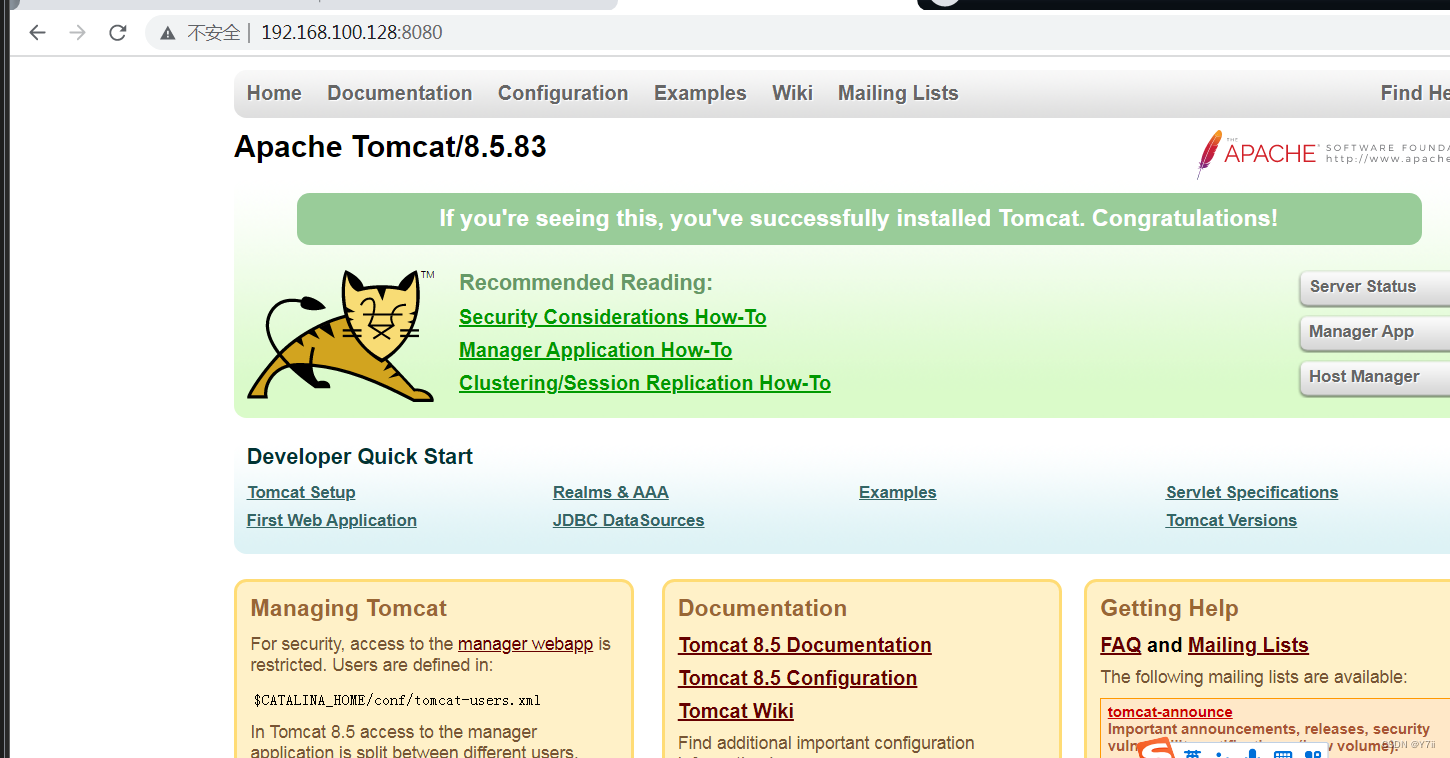This screenshot has width=1450, height=758.
Task: Open the Tomcat 8.5 Configuration link
Action: [797, 678]
